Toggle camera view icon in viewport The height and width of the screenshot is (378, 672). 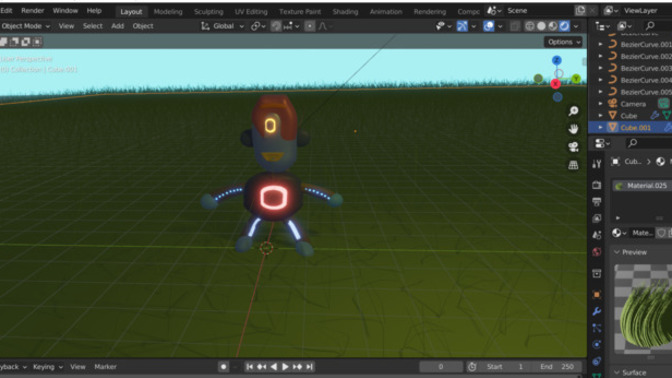[x=573, y=147]
